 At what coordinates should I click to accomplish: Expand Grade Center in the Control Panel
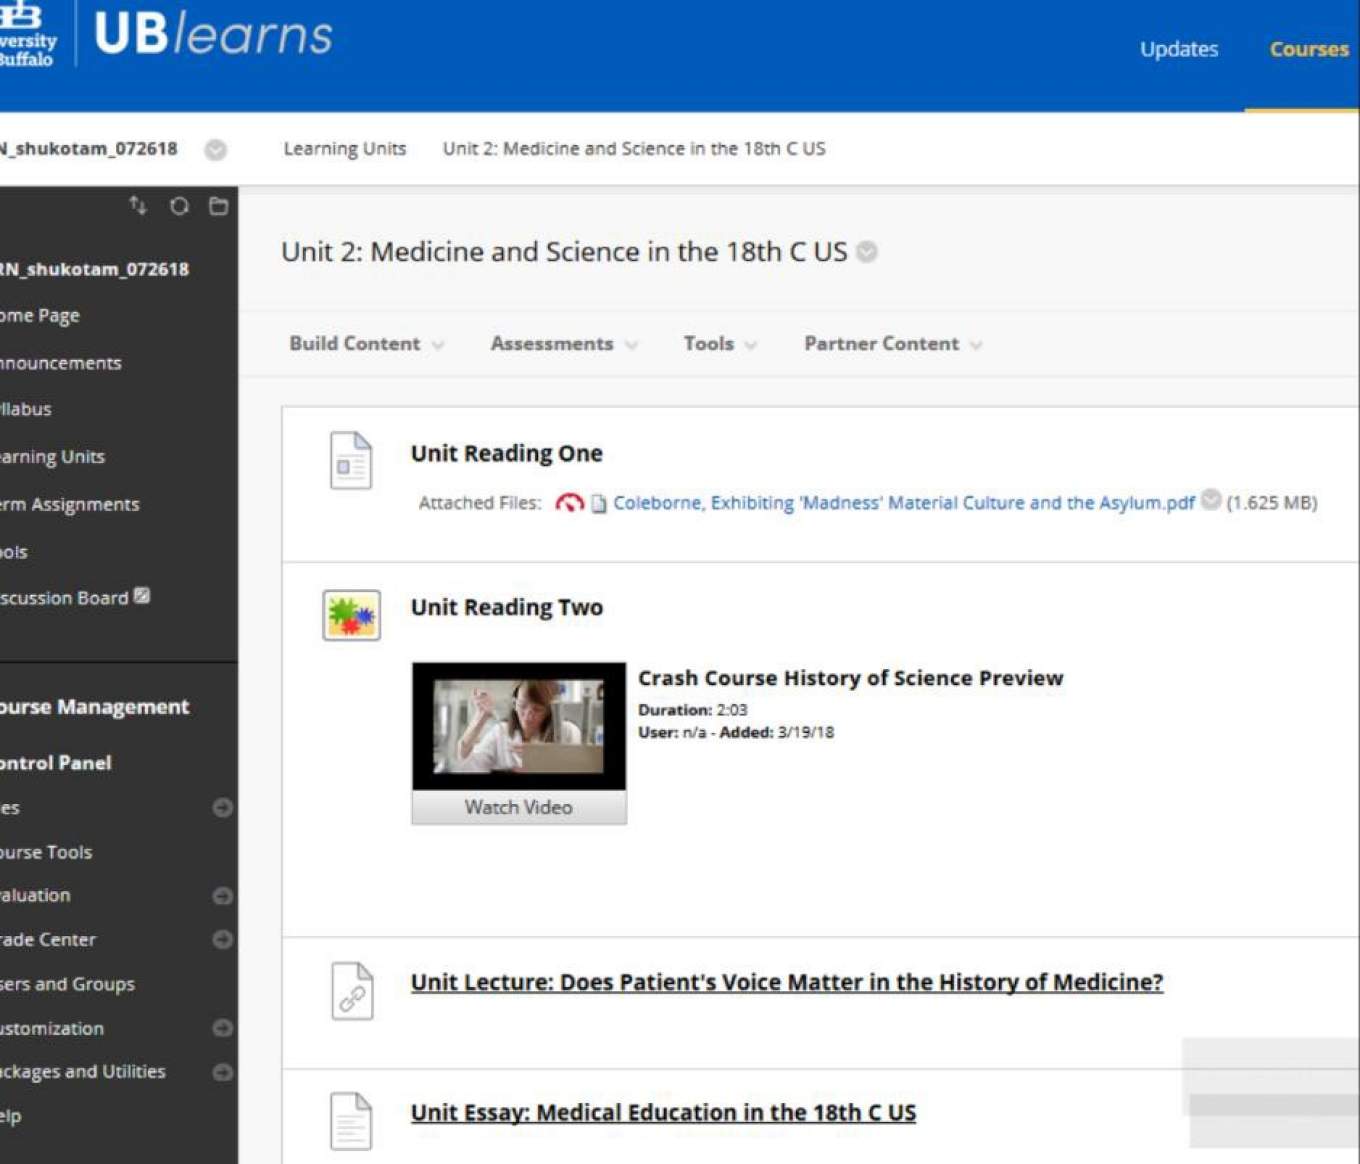[222, 939]
